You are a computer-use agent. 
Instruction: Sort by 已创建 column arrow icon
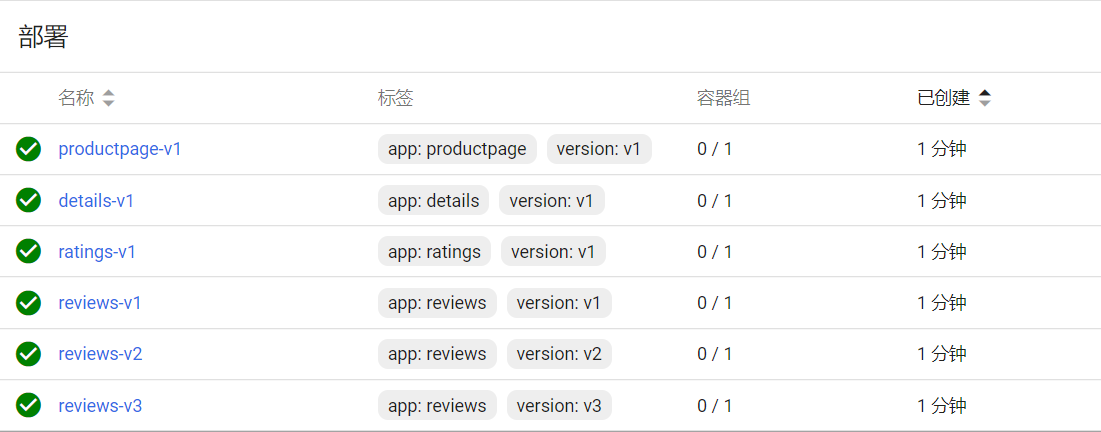point(985,98)
